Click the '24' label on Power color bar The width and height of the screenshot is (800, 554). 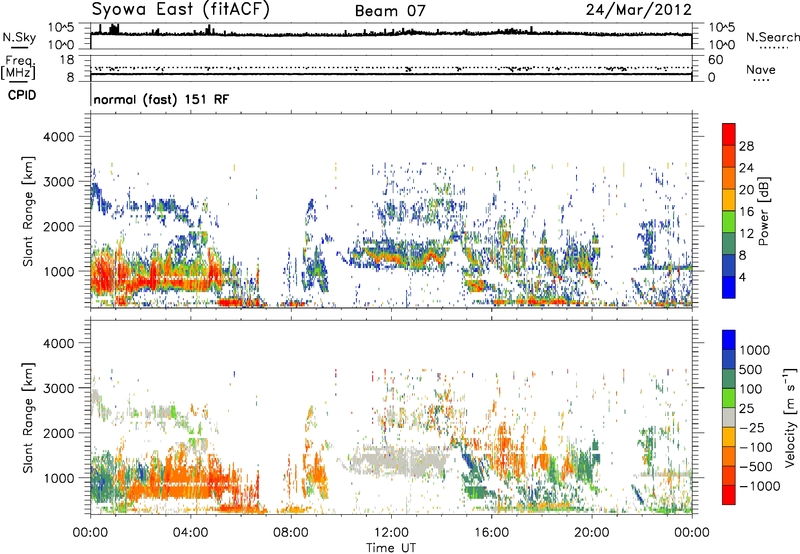click(746, 168)
